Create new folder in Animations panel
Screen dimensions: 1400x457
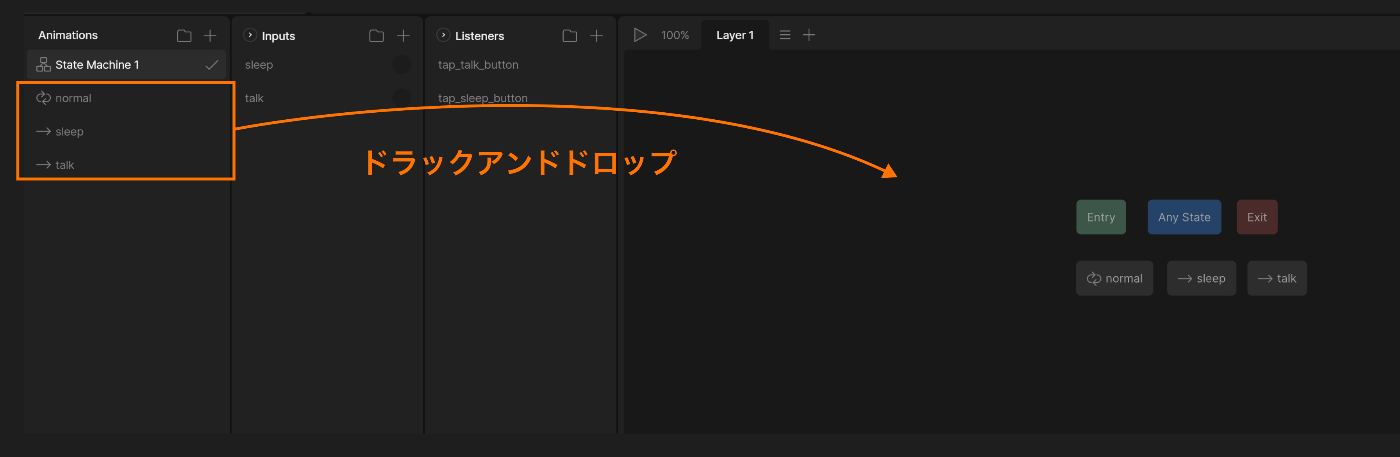point(184,36)
